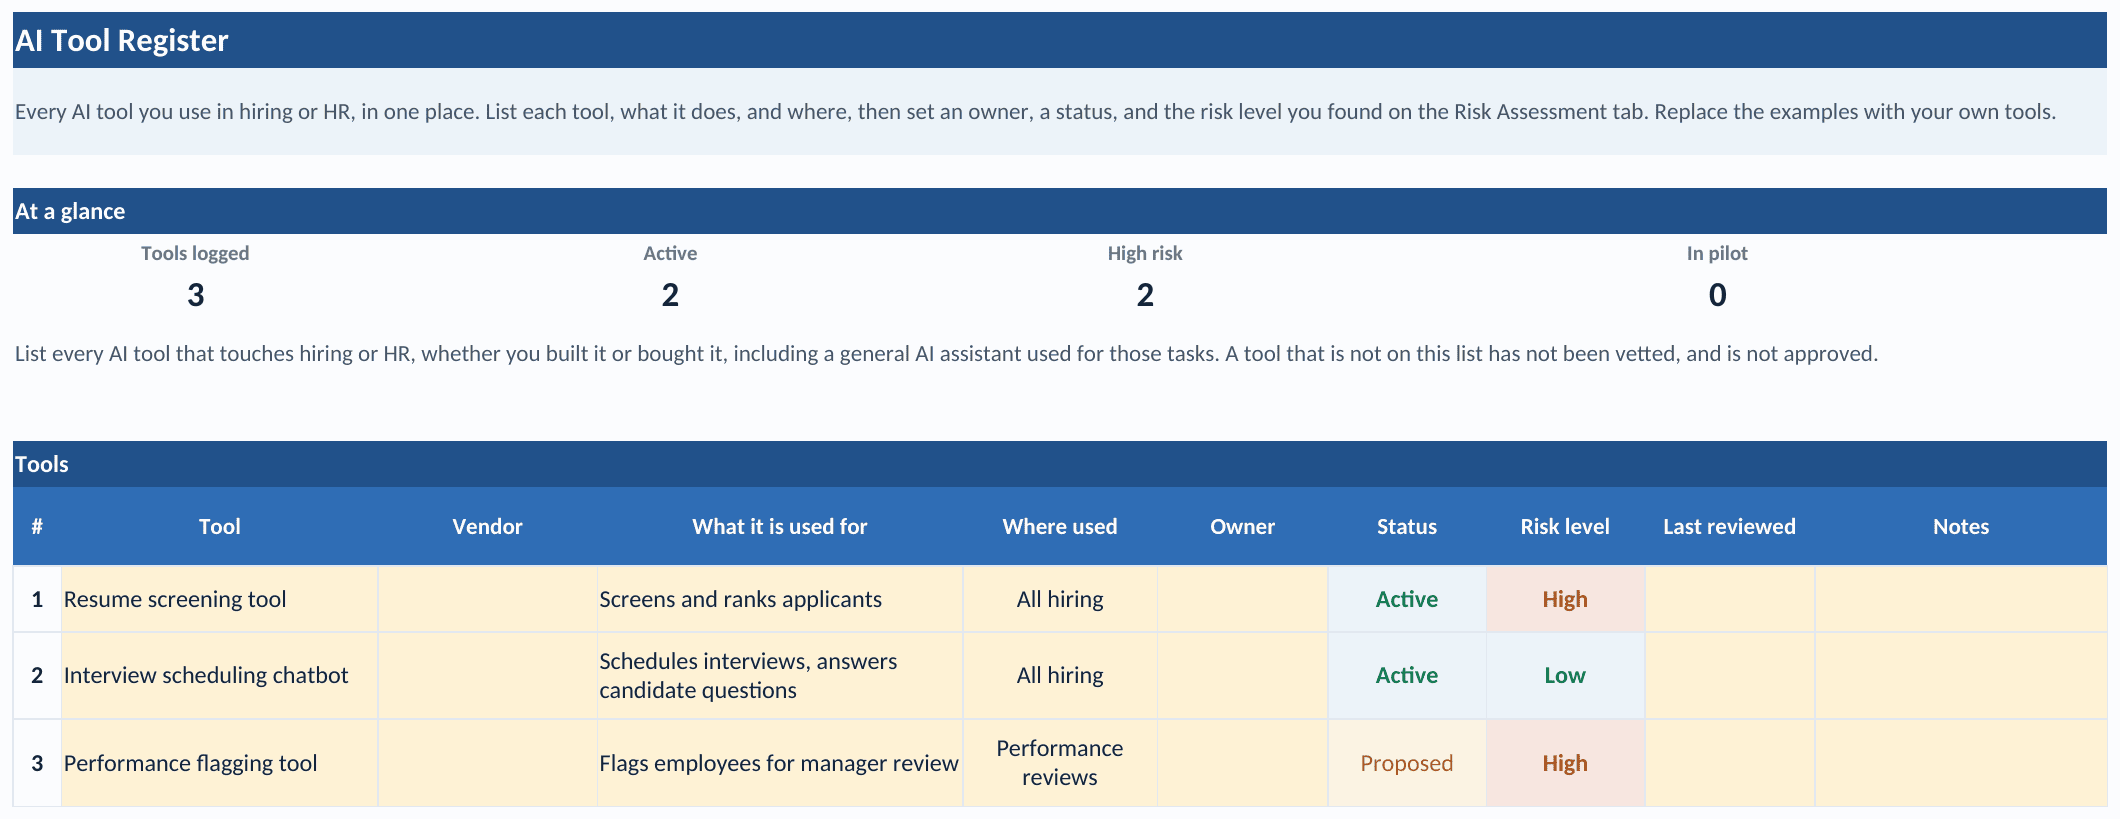
Task: Select the High risk summary label
Action: (x=1145, y=253)
